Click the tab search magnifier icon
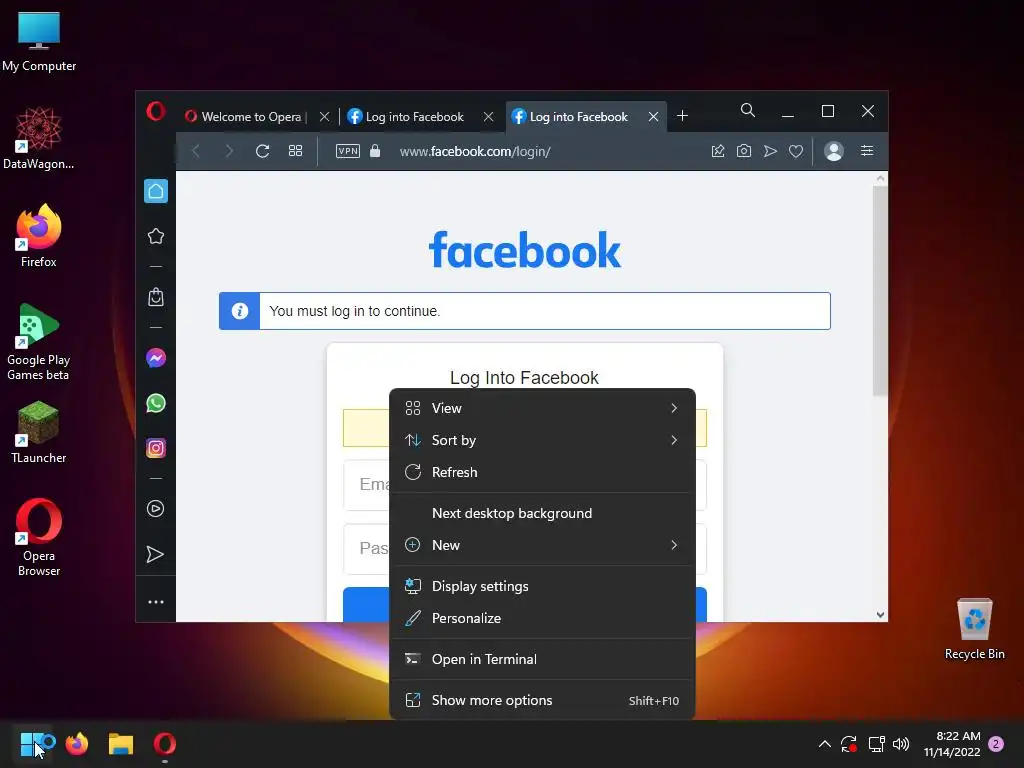 click(748, 110)
